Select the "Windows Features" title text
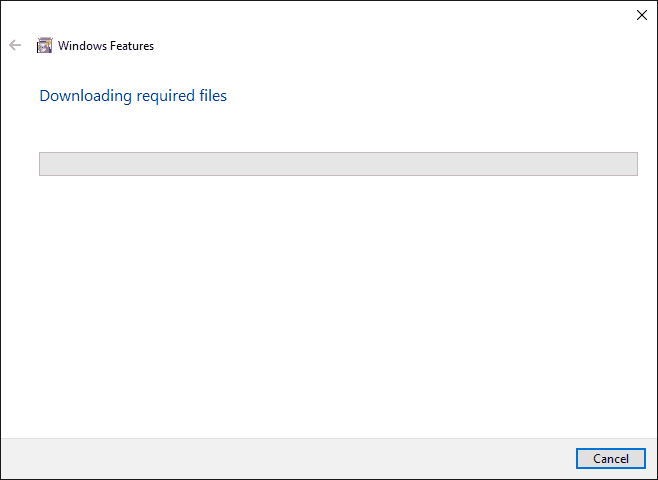This screenshot has height=480, width=658. (106, 46)
